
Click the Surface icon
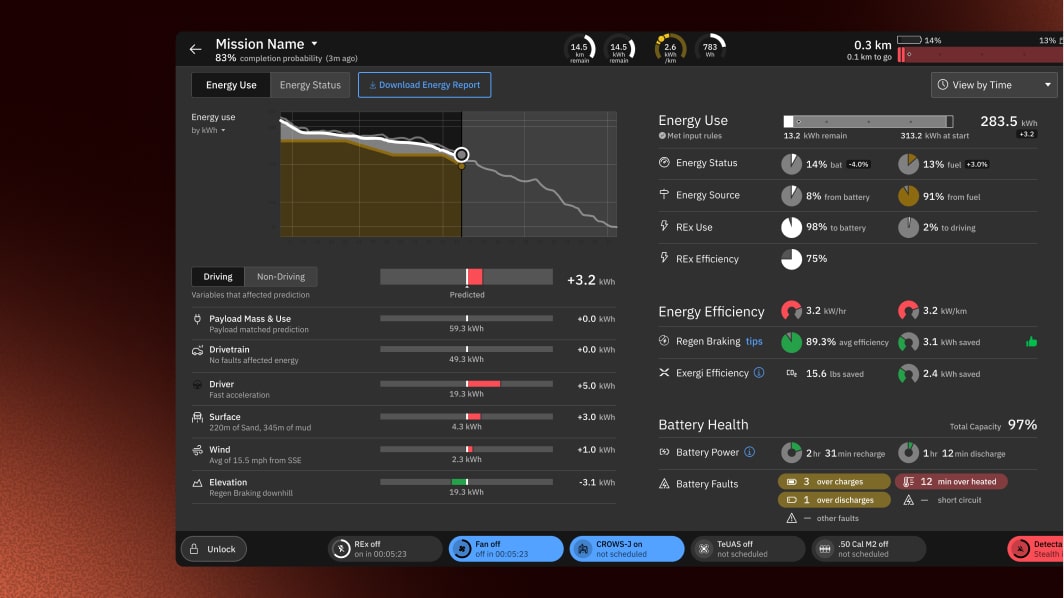pos(197,417)
